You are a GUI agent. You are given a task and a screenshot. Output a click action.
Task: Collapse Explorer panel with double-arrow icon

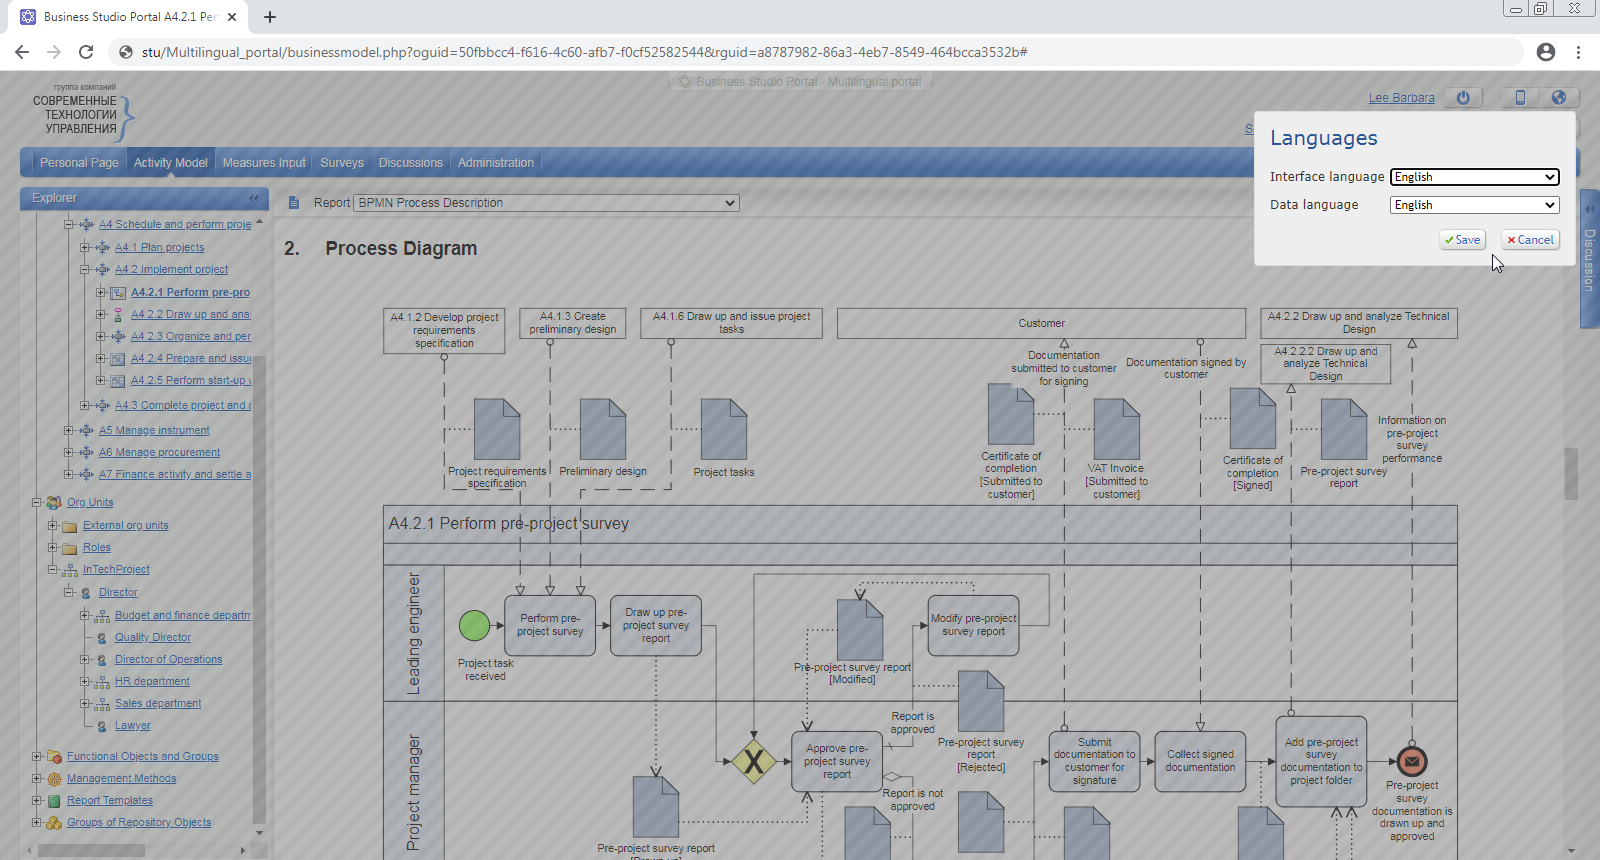[254, 198]
